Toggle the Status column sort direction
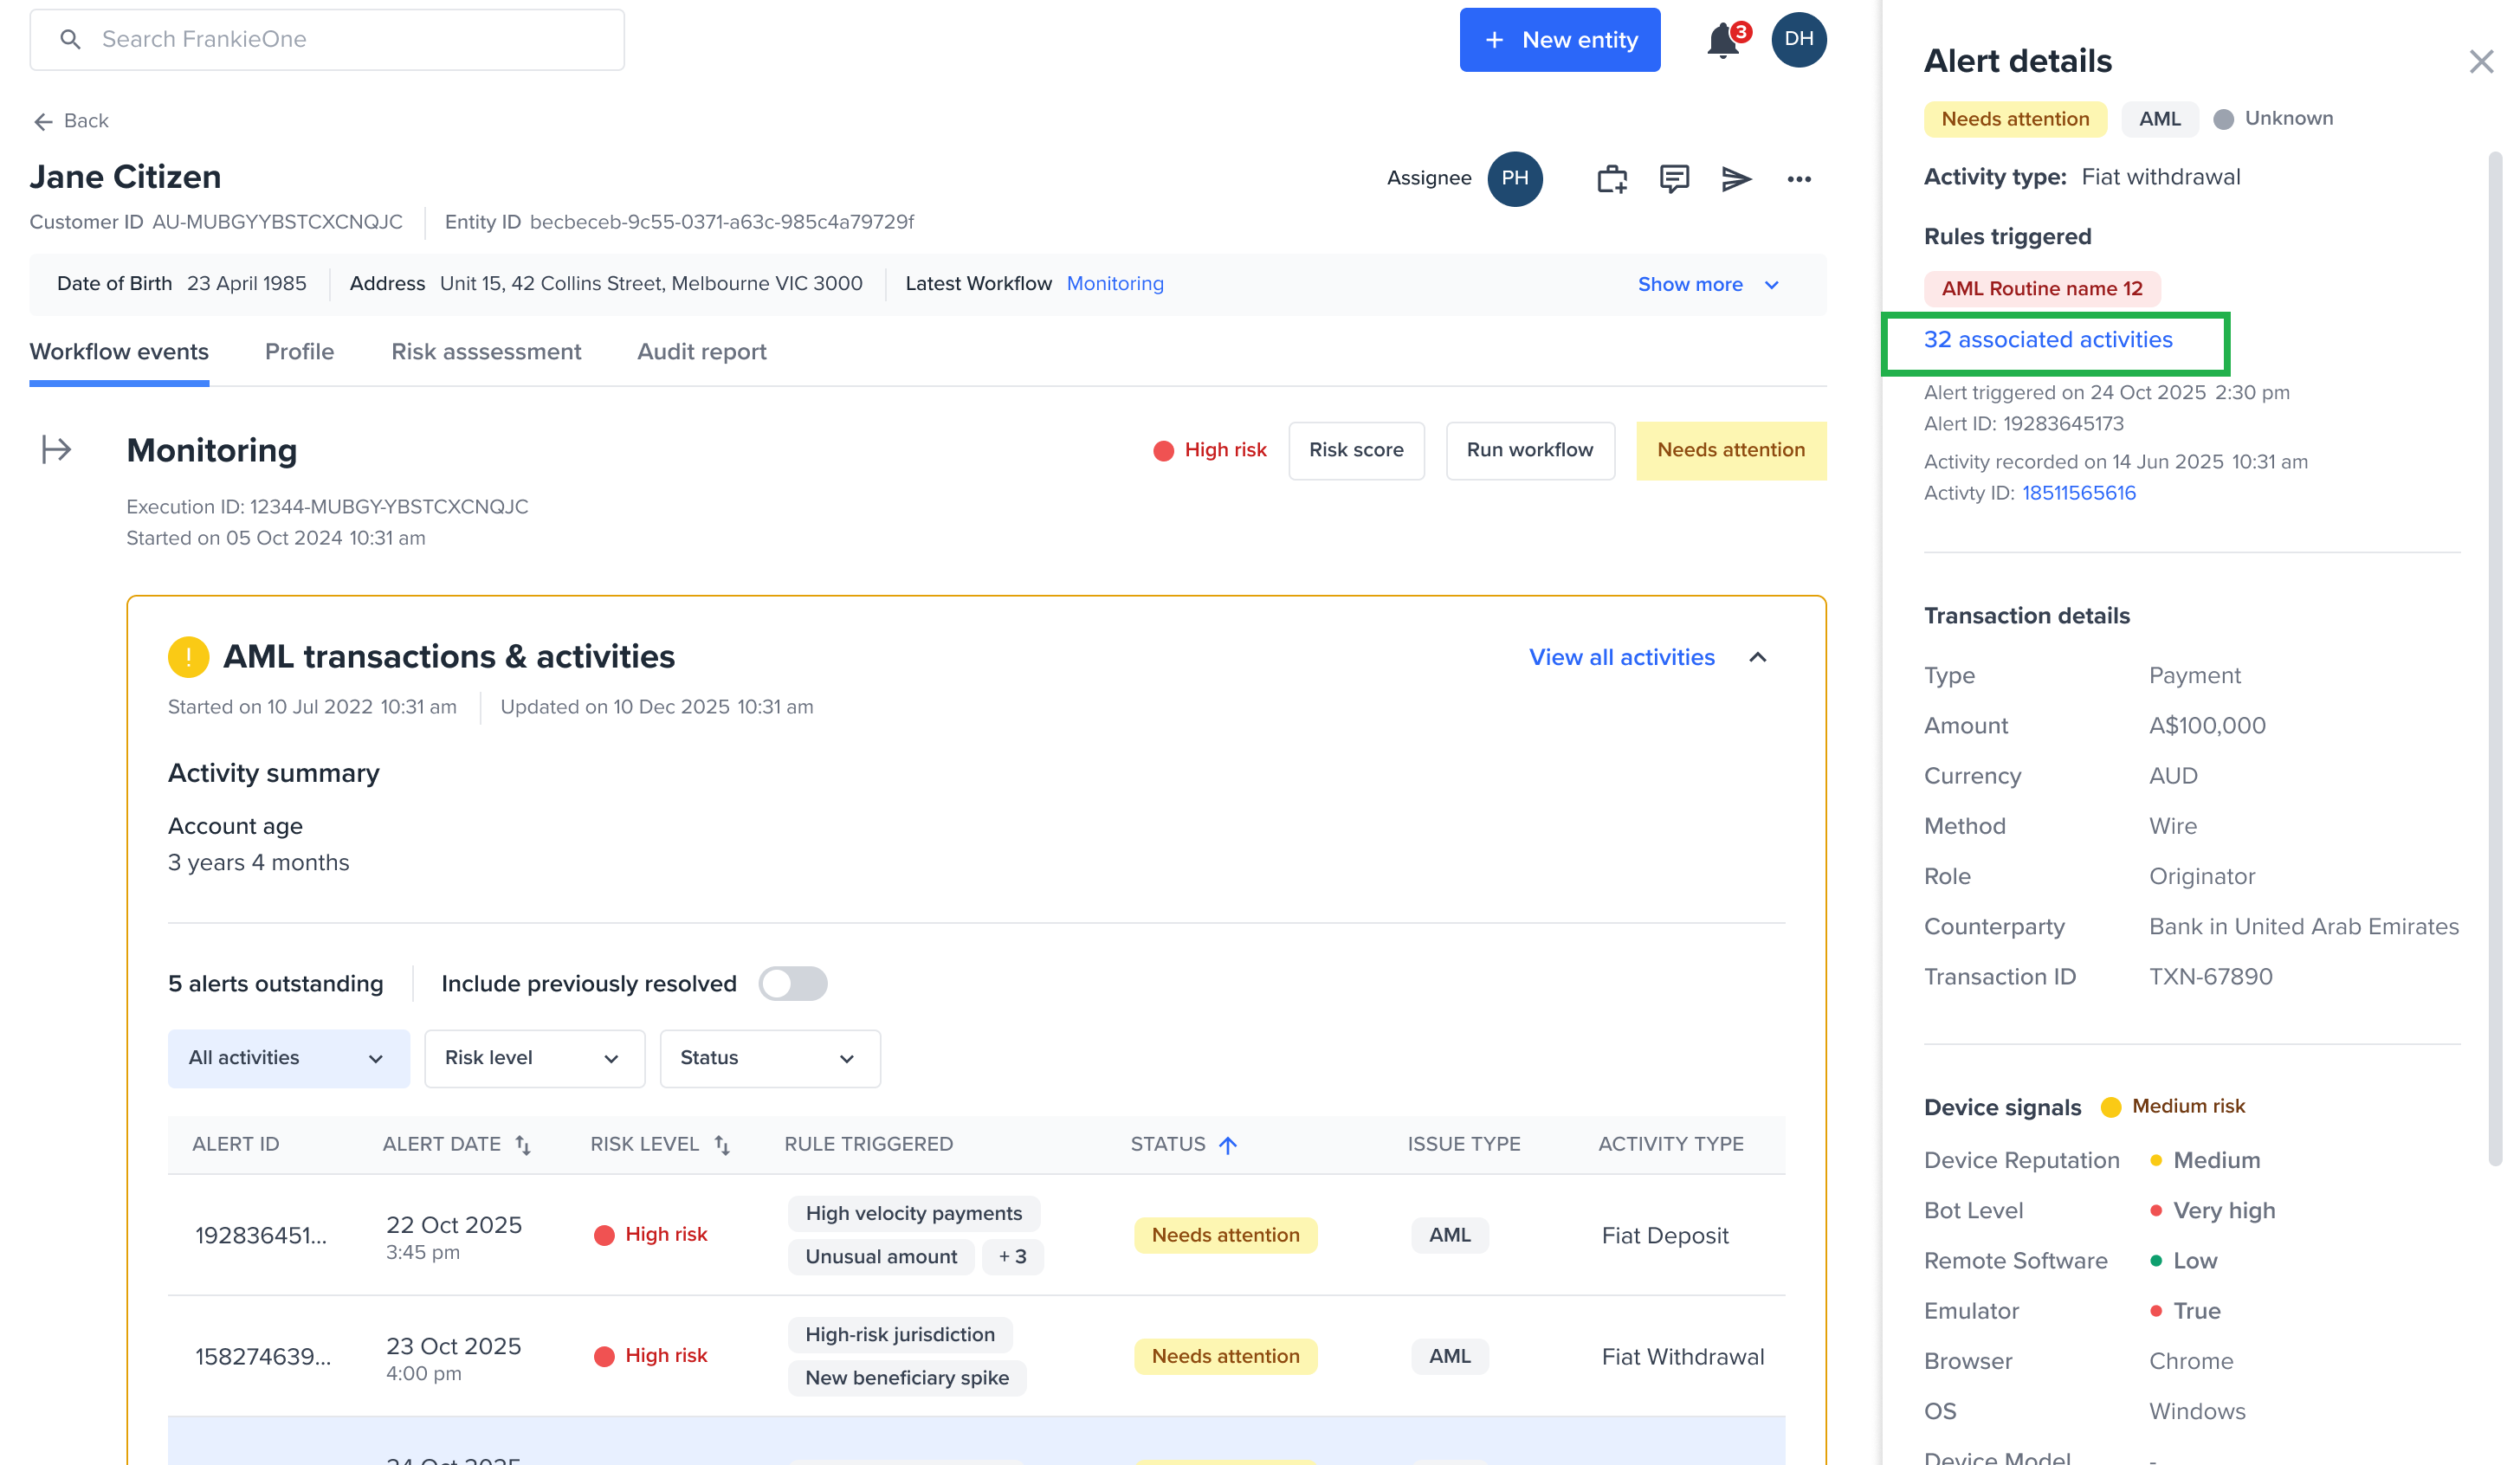2520x1465 pixels. coord(1229,1143)
